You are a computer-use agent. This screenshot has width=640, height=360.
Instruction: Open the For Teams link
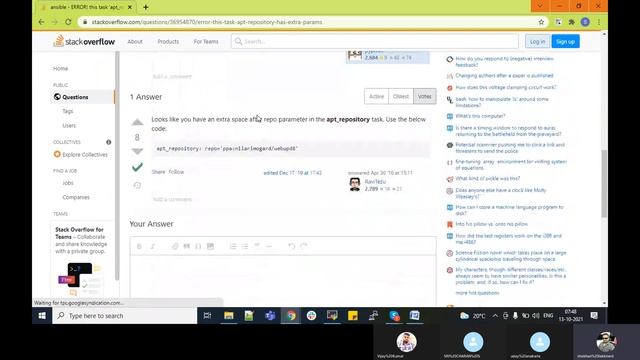coord(206,42)
